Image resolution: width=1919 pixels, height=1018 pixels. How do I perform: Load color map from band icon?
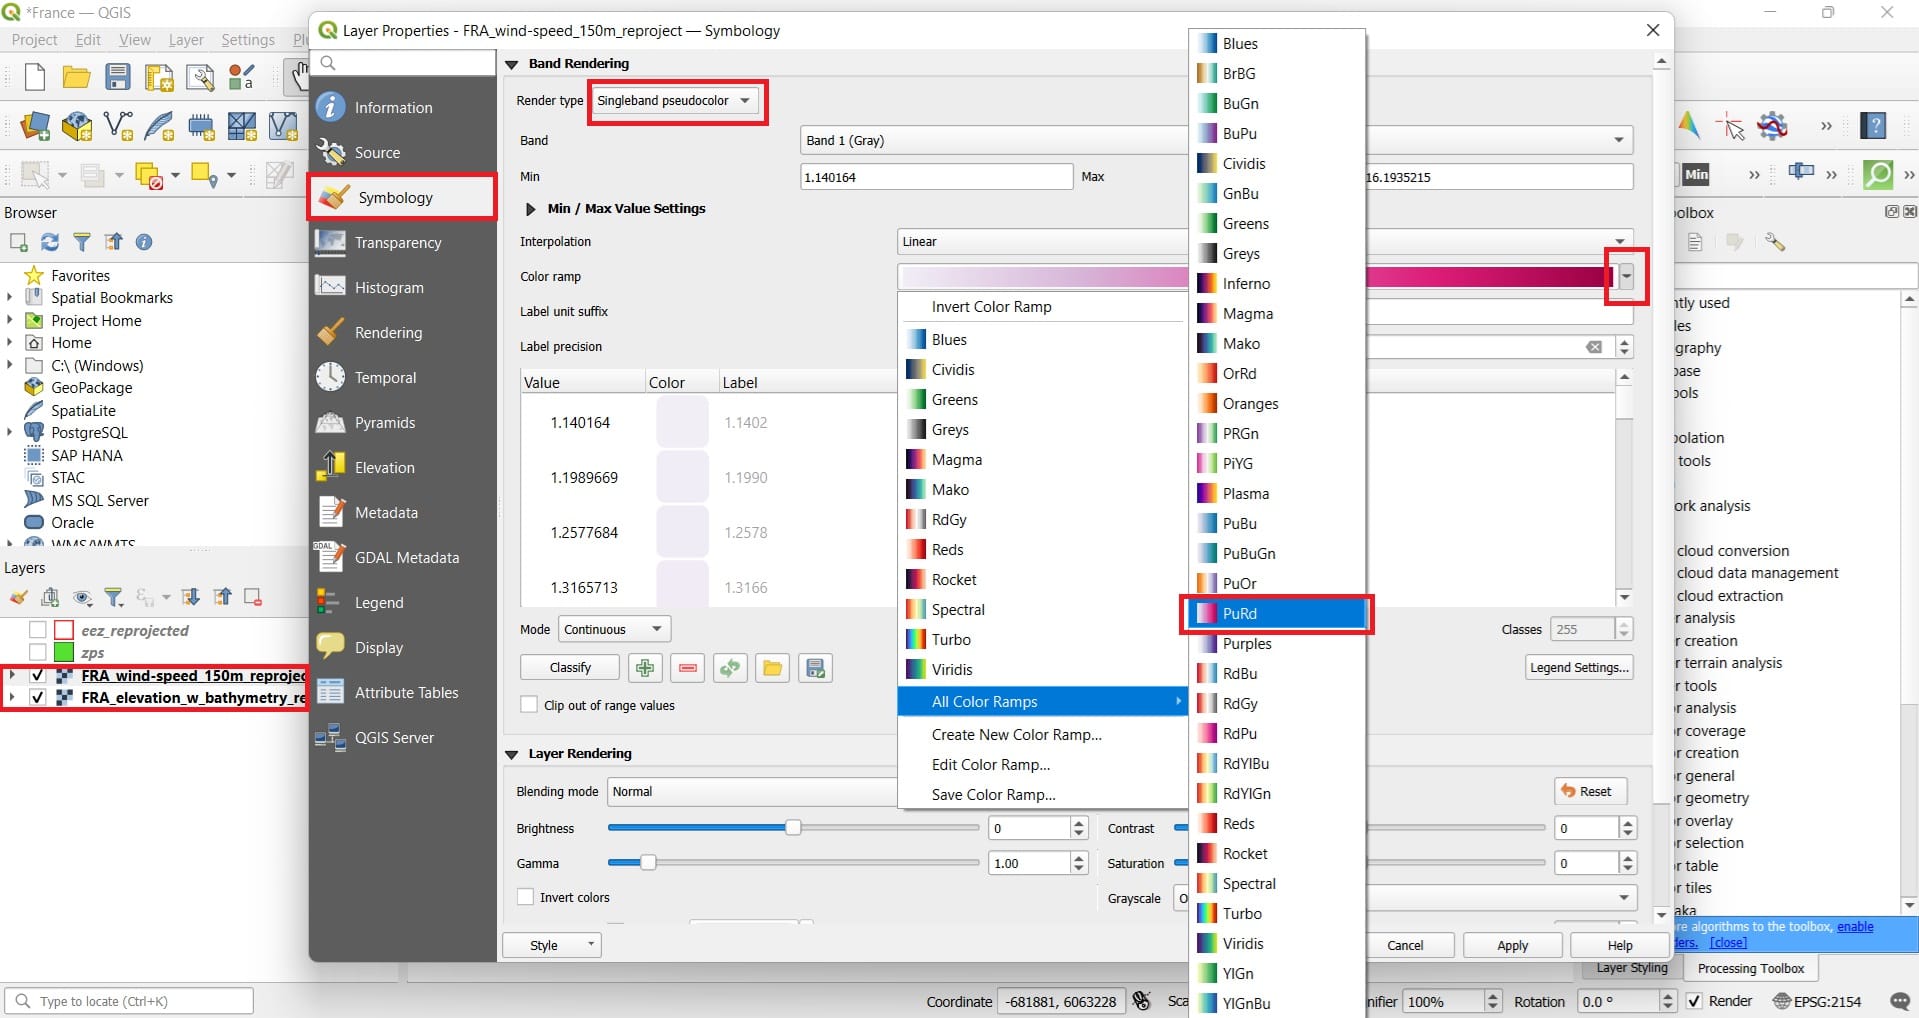pyautogui.click(x=730, y=668)
